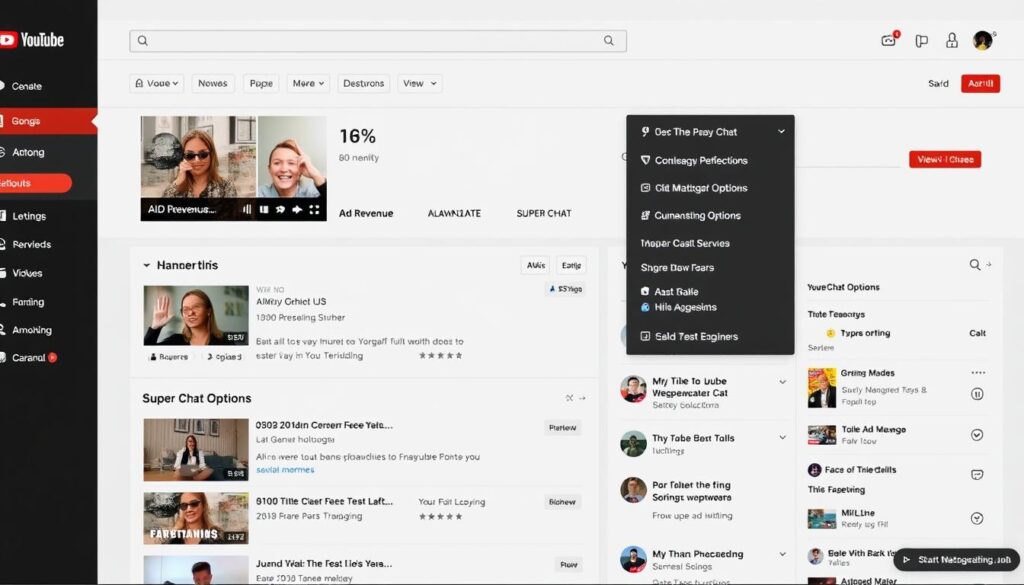Open the Almtry Grhict US video thumbnail
Screen dimensions: 1024x585
[196, 315]
